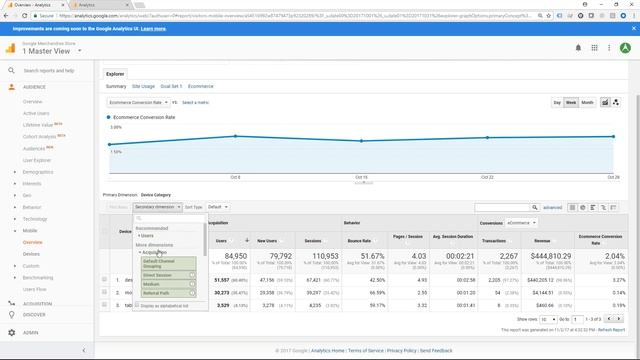Reload the page in Chrome
The width and height of the screenshot is (640, 360).
coord(24,16)
